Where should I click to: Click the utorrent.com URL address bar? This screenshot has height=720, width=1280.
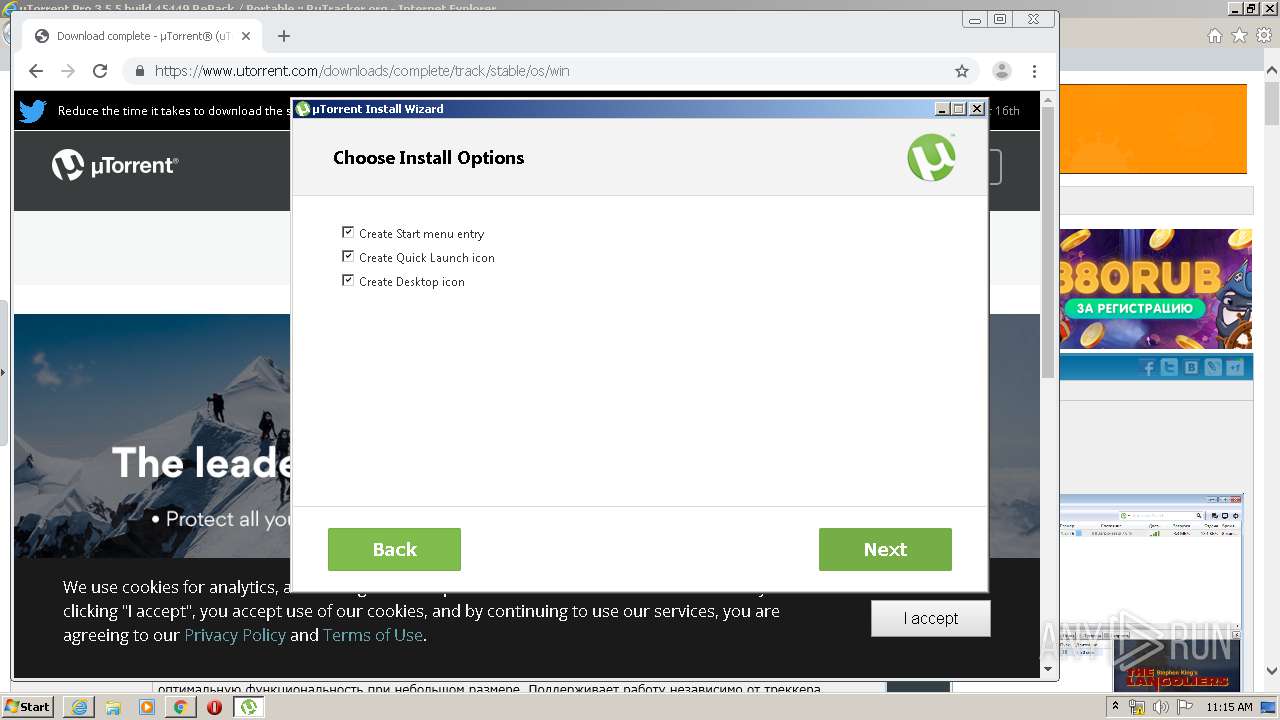550,71
